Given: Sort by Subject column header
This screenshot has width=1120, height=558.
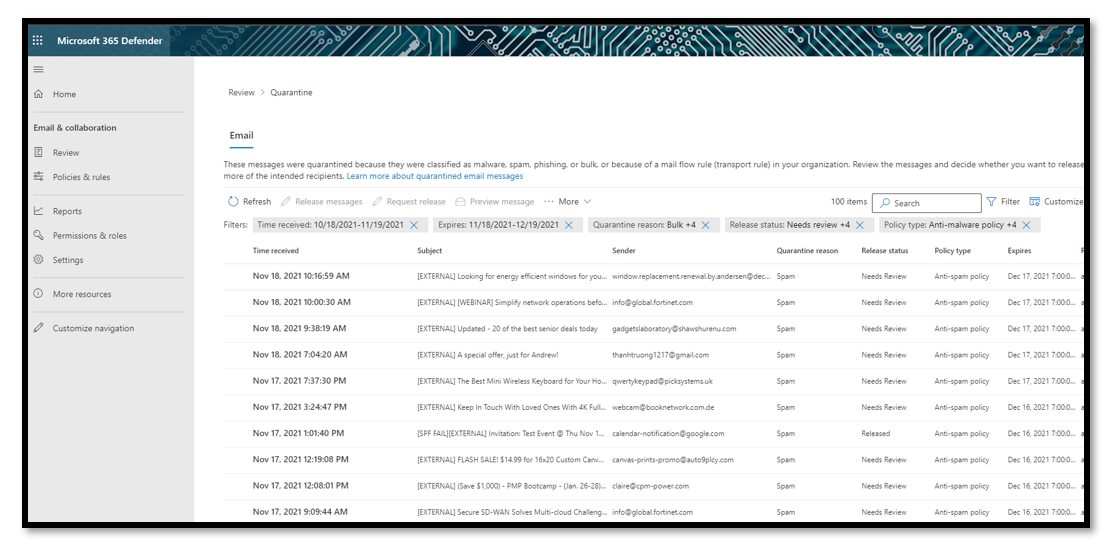Looking at the screenshot, I should coord(430,251).
